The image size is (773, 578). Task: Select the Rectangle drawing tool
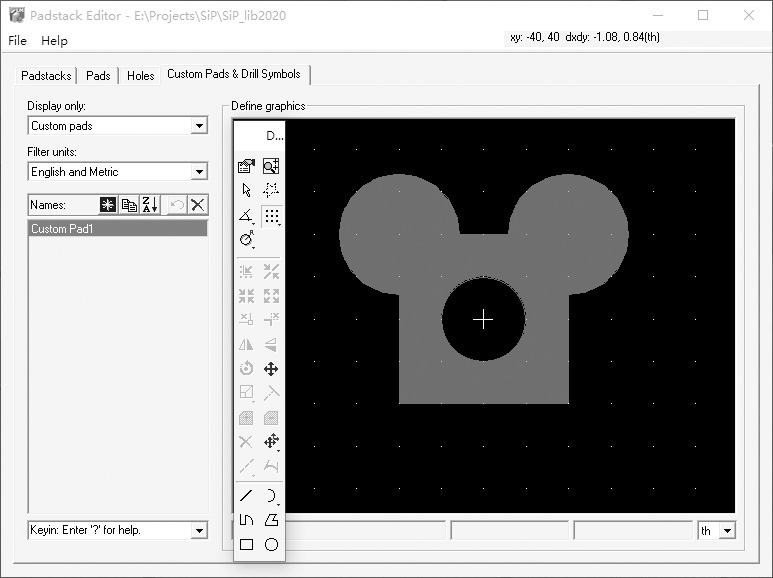click(246, 544)
